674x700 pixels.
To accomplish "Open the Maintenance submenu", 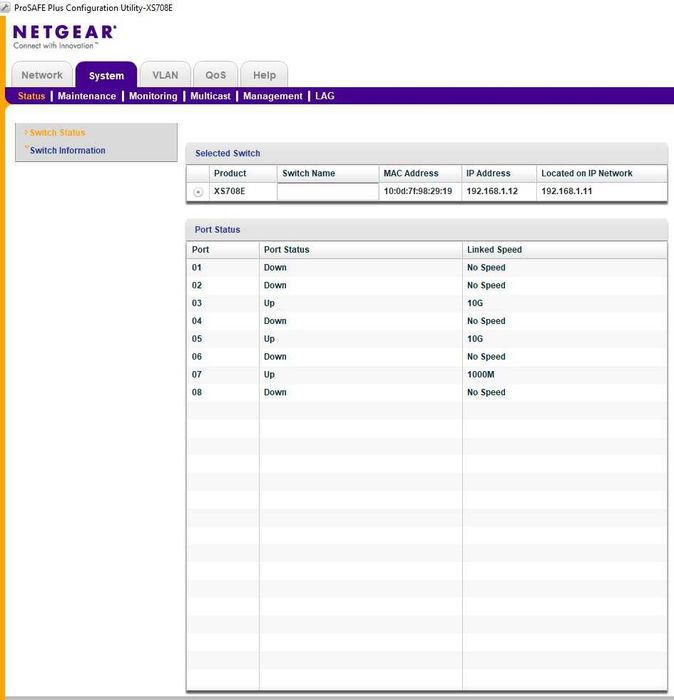I will click(87, 96).
